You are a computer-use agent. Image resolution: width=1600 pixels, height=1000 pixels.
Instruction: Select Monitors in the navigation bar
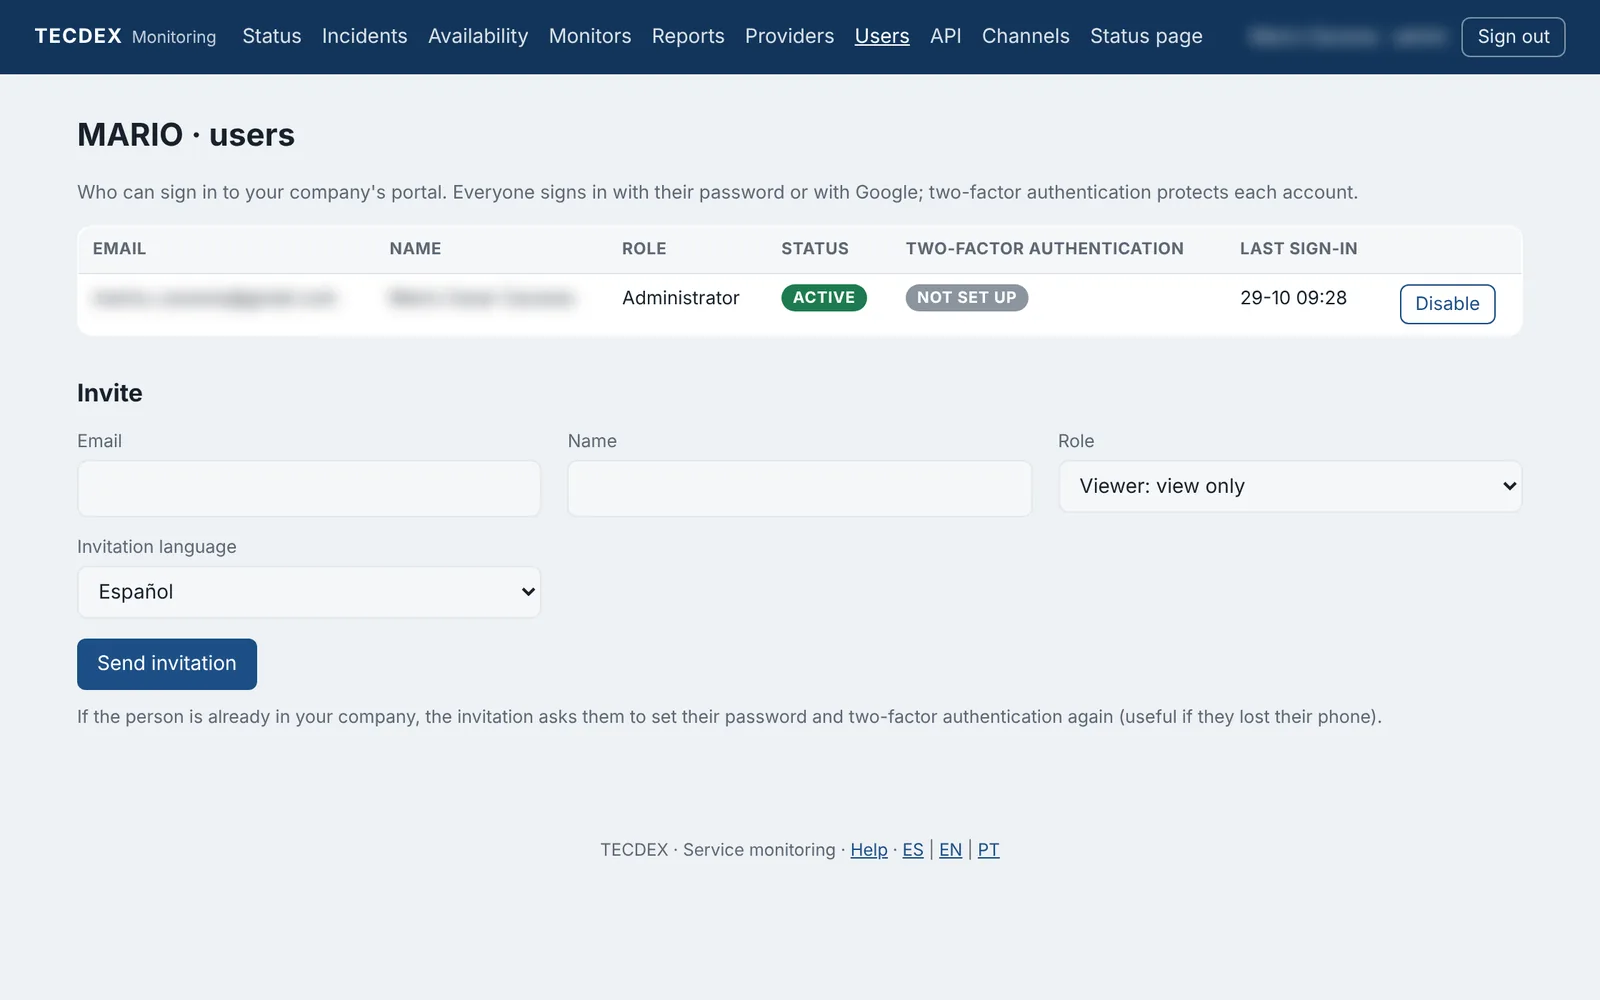pyautogui.click(x=590, y=36)
